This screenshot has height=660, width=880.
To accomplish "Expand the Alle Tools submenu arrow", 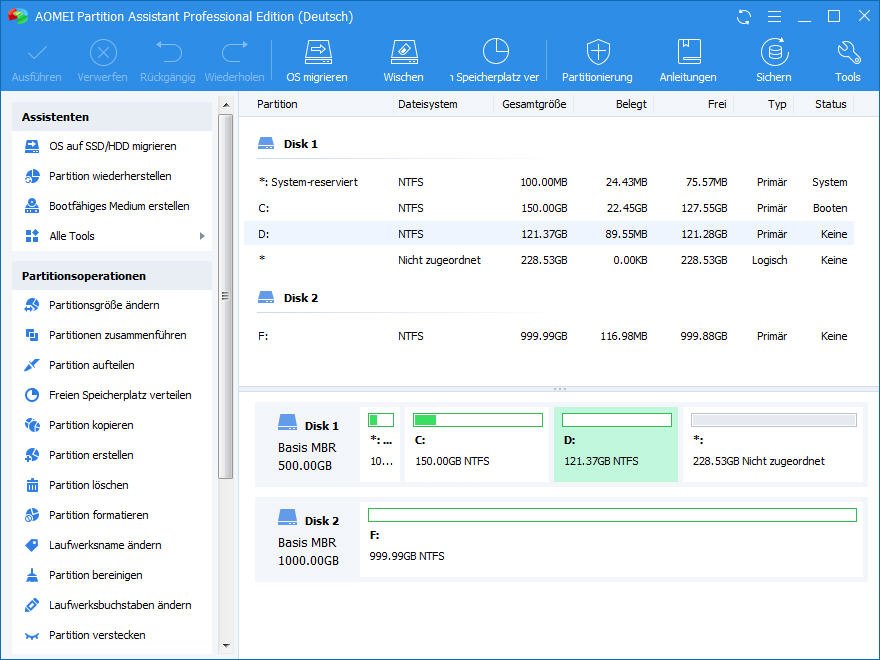I will pos(202,236).
